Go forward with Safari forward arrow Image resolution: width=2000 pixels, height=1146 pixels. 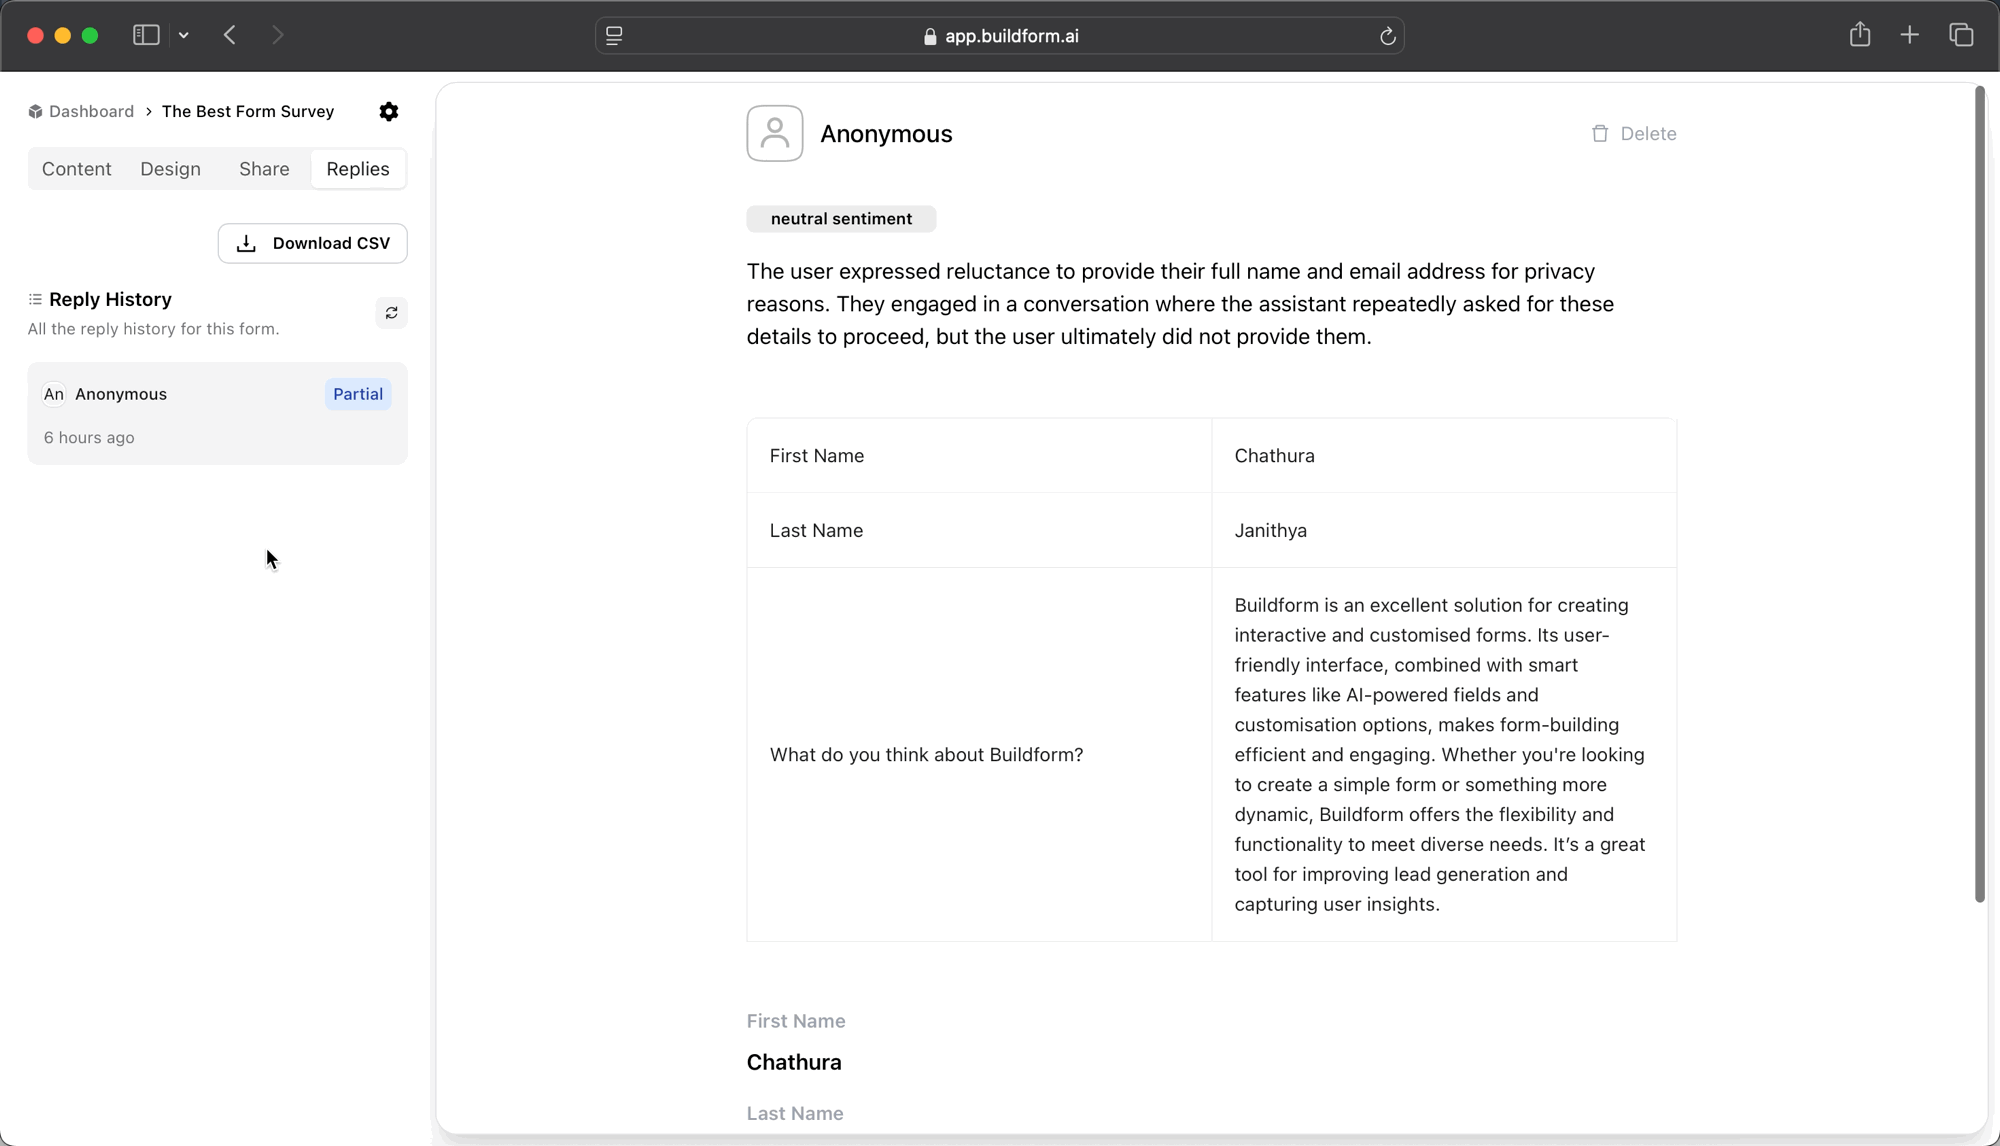278,35
